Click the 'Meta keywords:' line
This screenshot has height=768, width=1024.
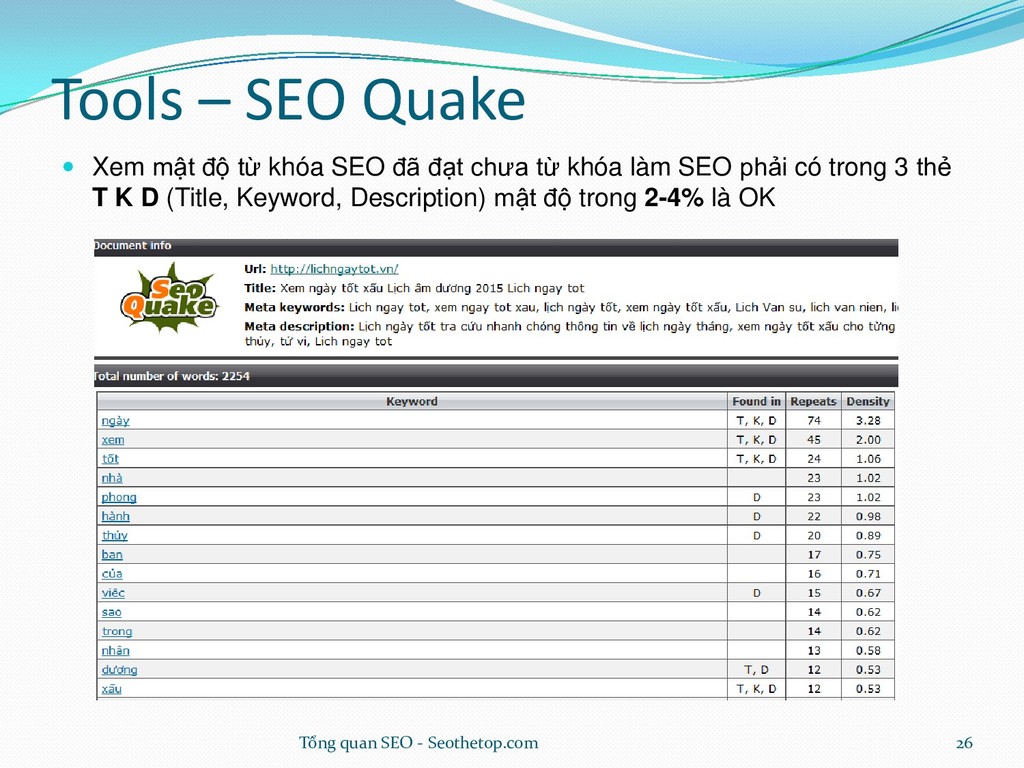click(x=571, y=307)
